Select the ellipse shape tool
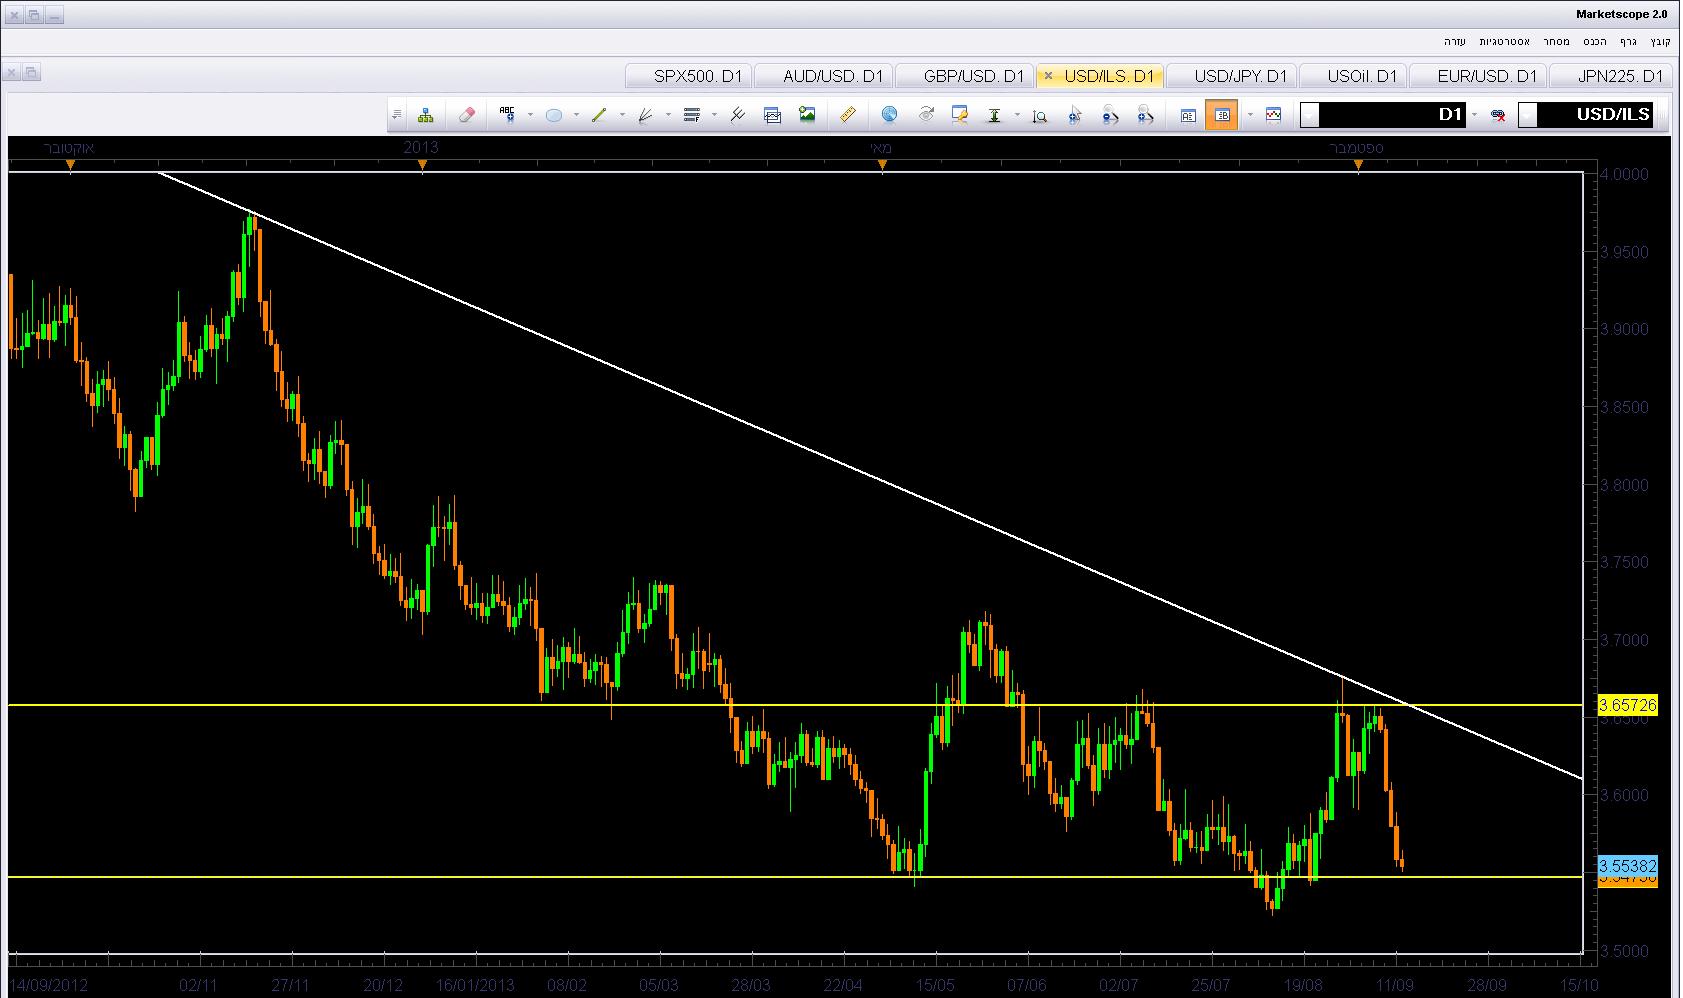Image resolution: width=1683 pixels, height=998 pixels. [554, 115]
